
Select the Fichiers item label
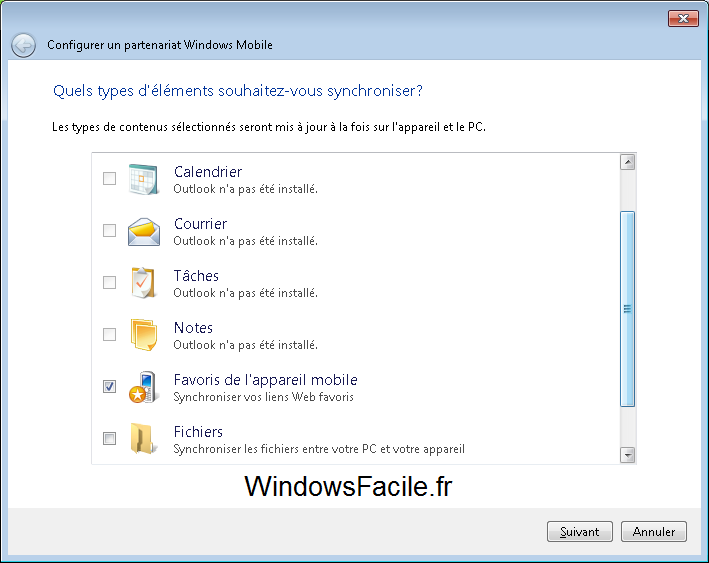(198, 432)
